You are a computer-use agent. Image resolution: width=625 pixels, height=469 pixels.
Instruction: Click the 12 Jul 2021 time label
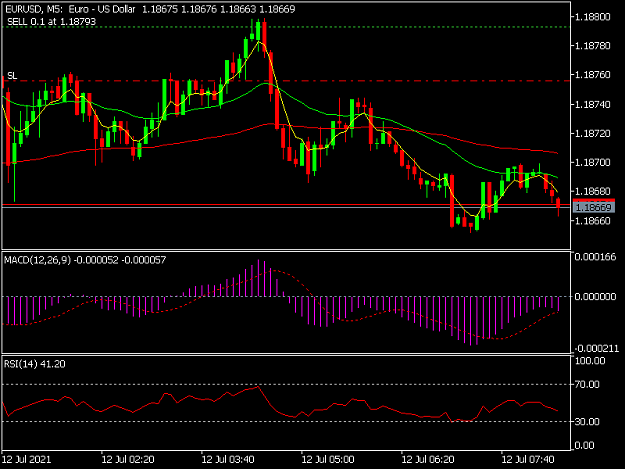click(27, 459)
